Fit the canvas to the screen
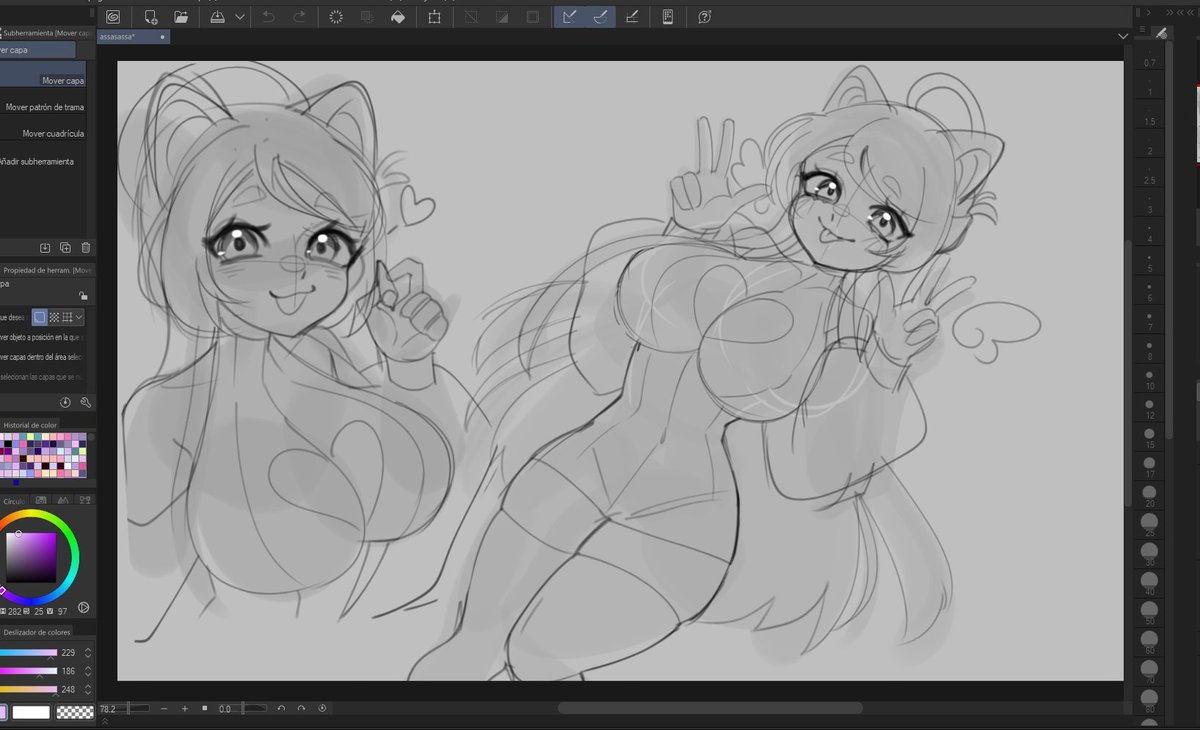Screen dimensions: 1200x730 pyautogui.click(x=205, y=709)
